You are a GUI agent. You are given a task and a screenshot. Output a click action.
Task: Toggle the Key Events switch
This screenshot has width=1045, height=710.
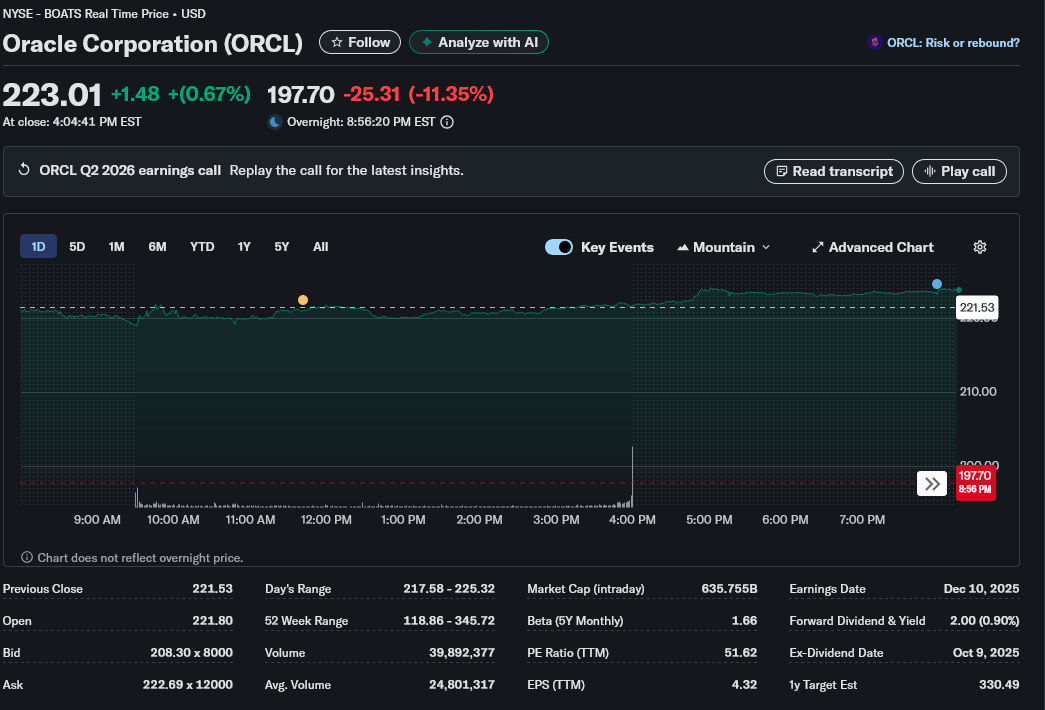tap(558, 247)
